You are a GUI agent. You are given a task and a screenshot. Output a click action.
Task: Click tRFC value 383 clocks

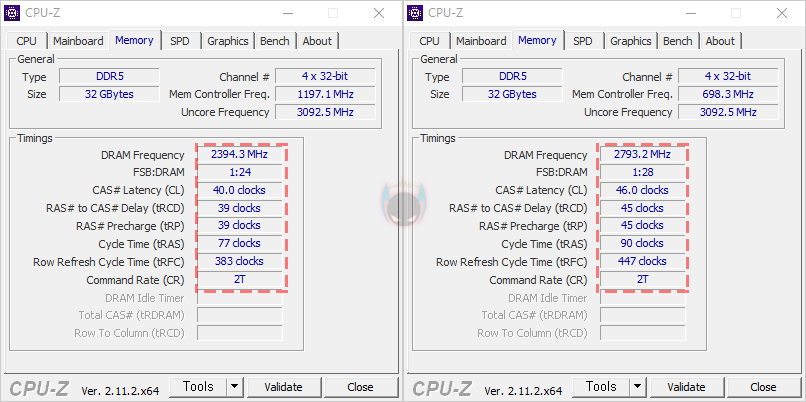coord(240,261)
